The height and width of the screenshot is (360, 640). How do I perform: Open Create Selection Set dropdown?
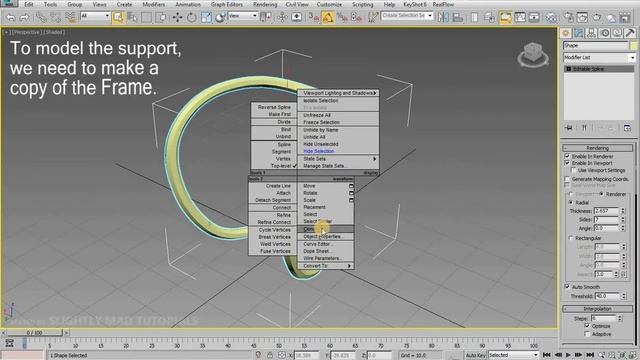[x=407, y=16]
